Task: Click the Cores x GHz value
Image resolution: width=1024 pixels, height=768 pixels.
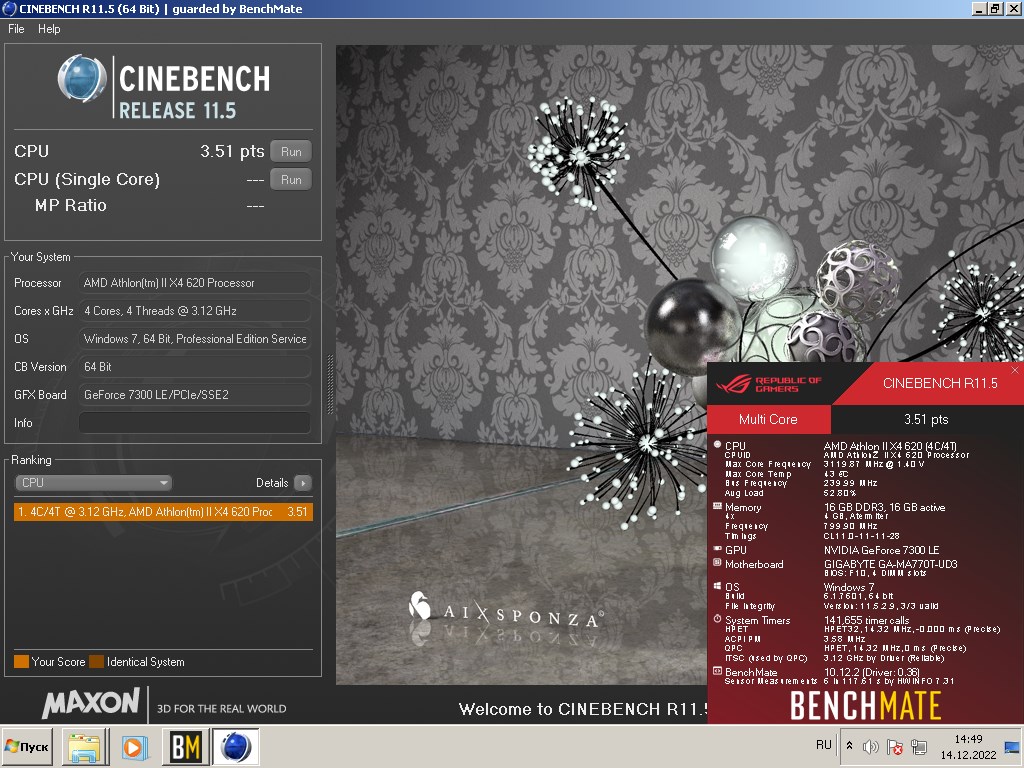Action: (x=195, y=311)
